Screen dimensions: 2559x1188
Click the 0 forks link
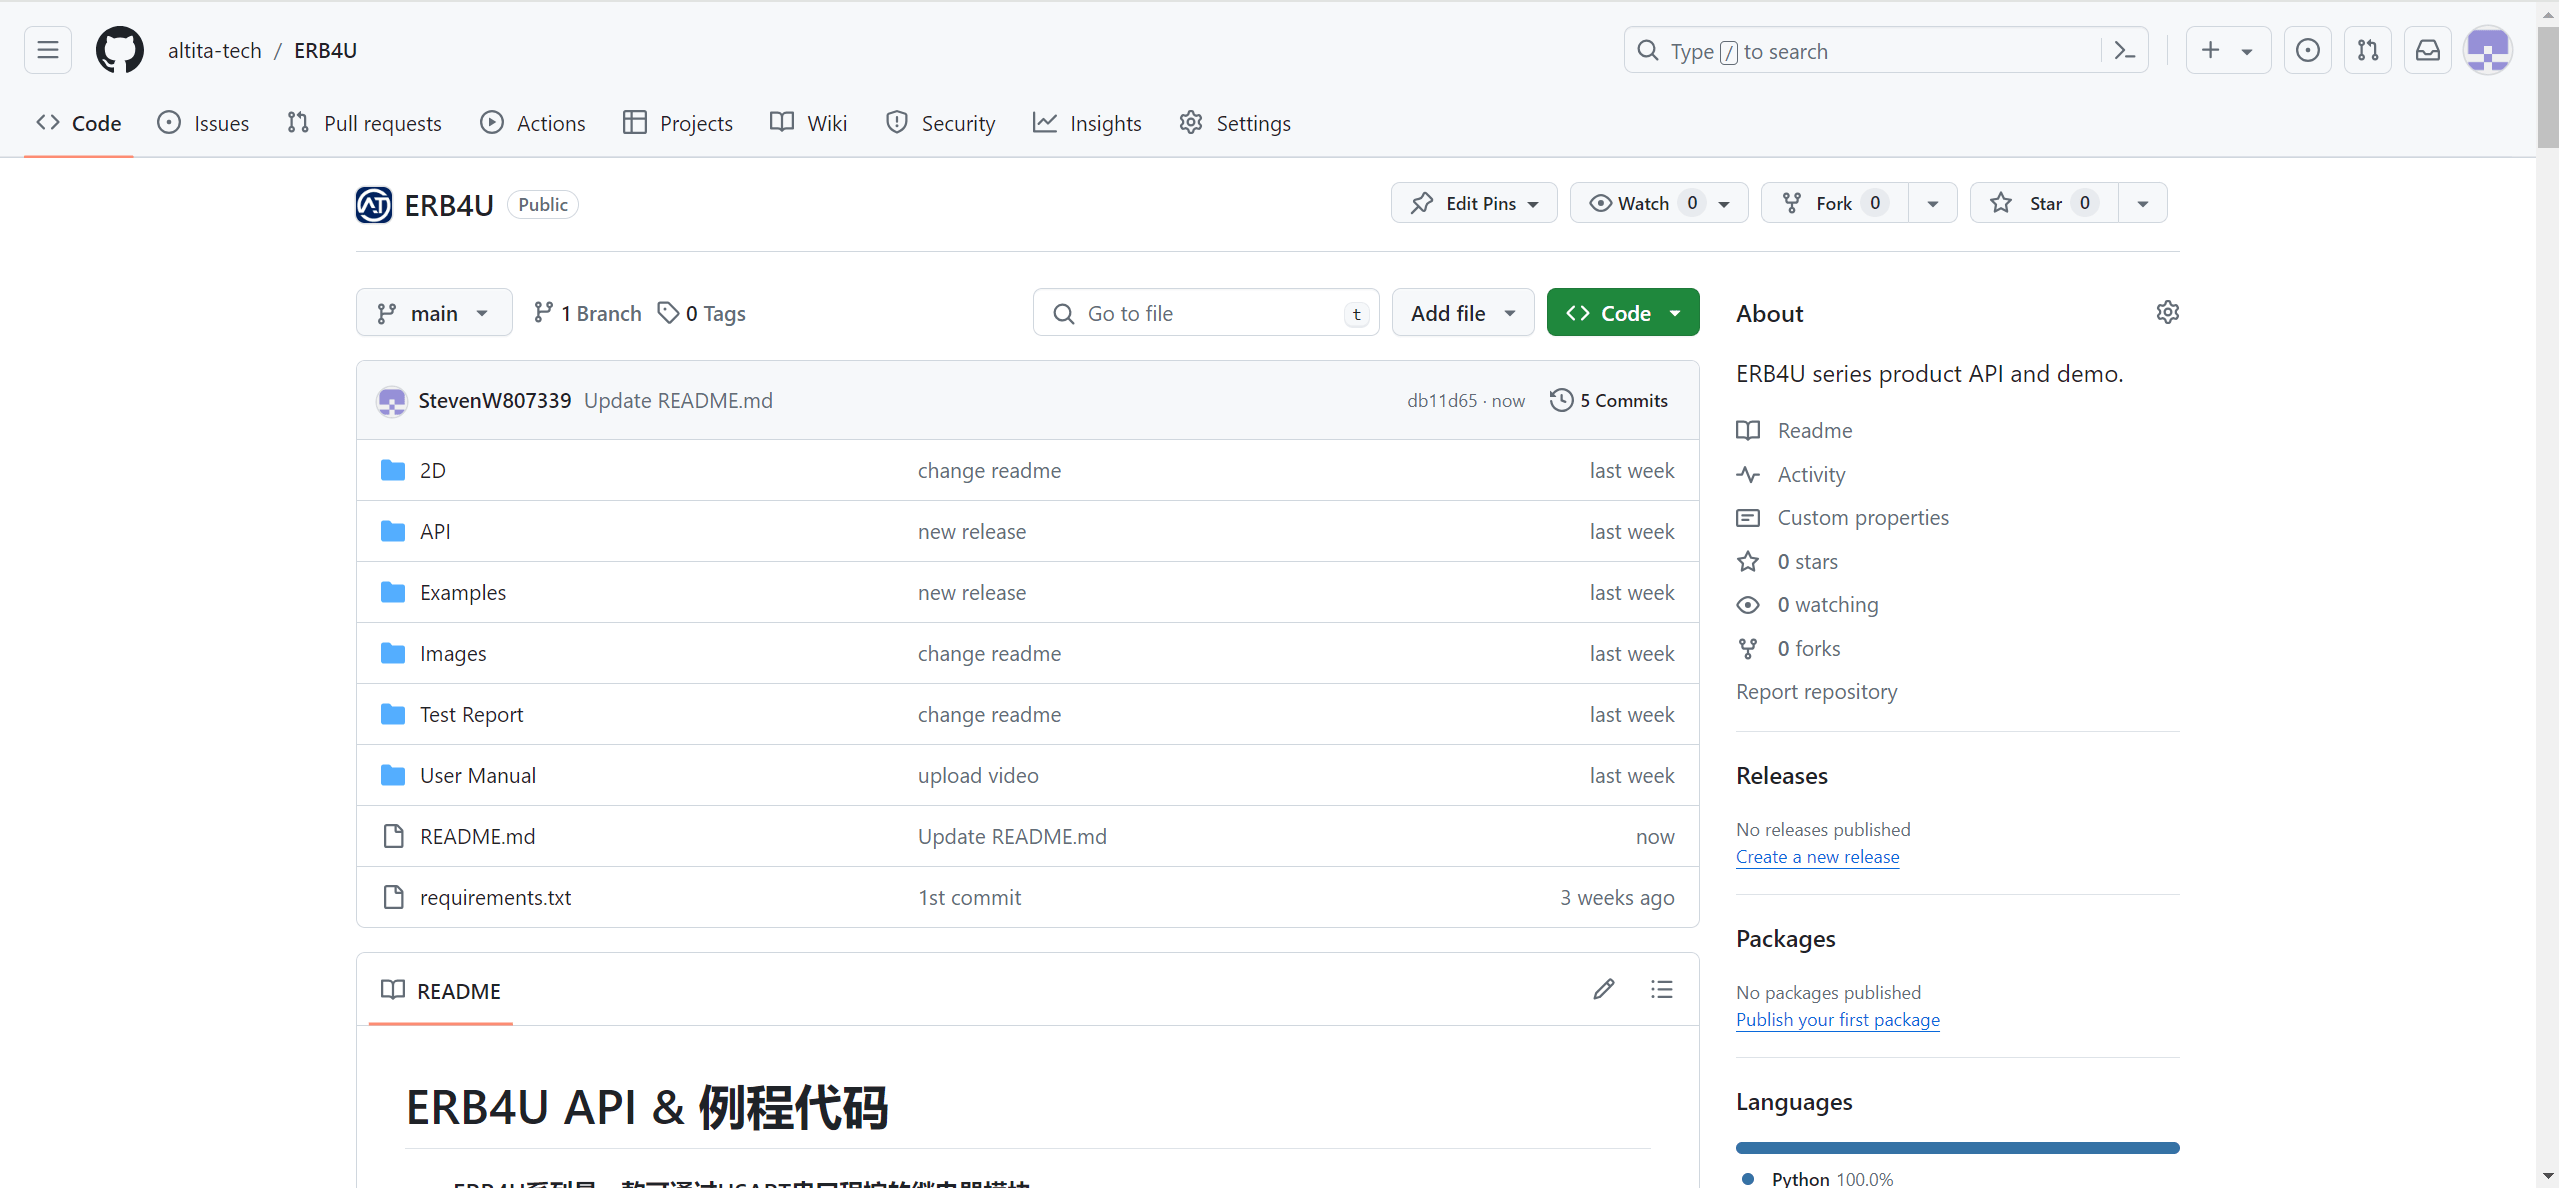(1789, 648)
